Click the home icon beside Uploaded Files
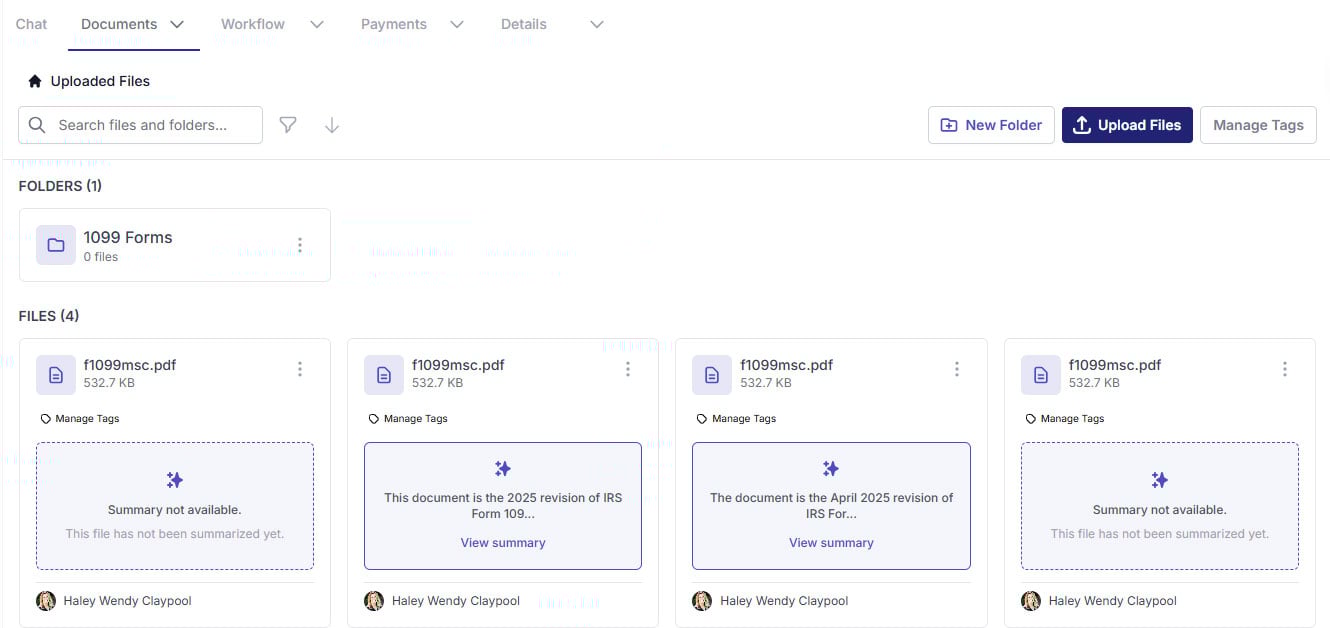Viewport: 1330px width, 628px height. click(35, 81)
